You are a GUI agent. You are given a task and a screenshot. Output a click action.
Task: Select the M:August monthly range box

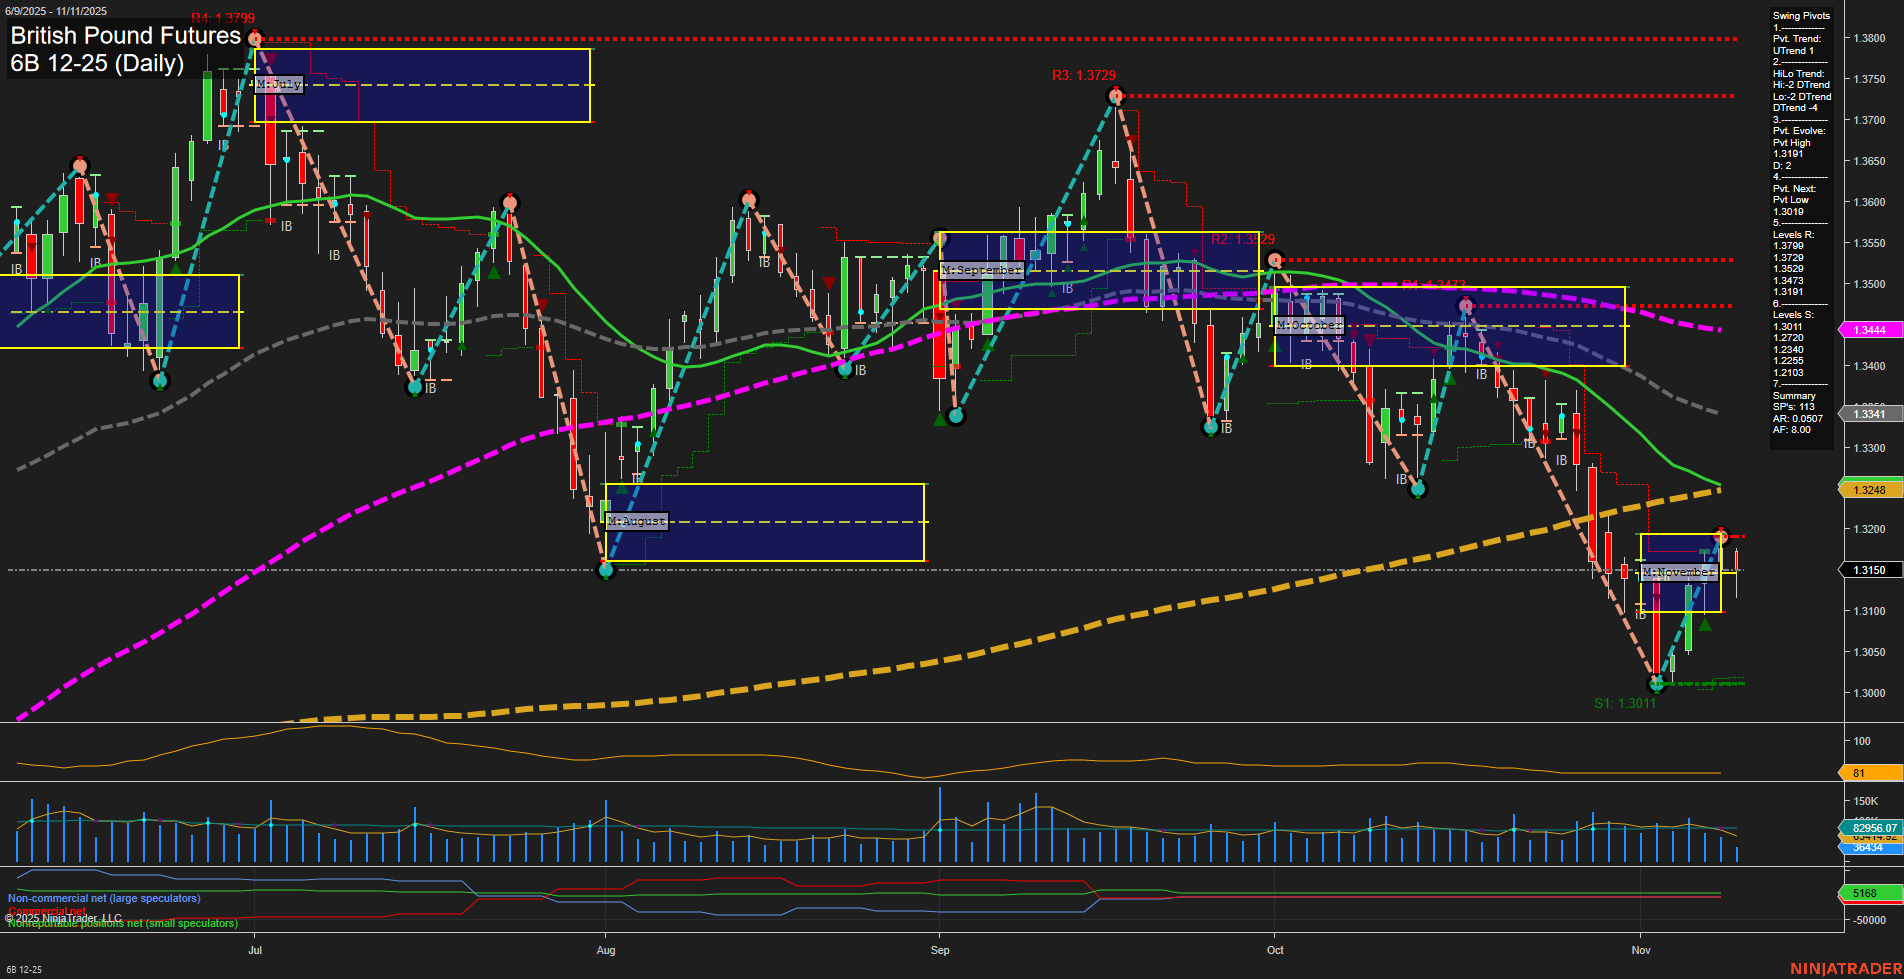765,521
